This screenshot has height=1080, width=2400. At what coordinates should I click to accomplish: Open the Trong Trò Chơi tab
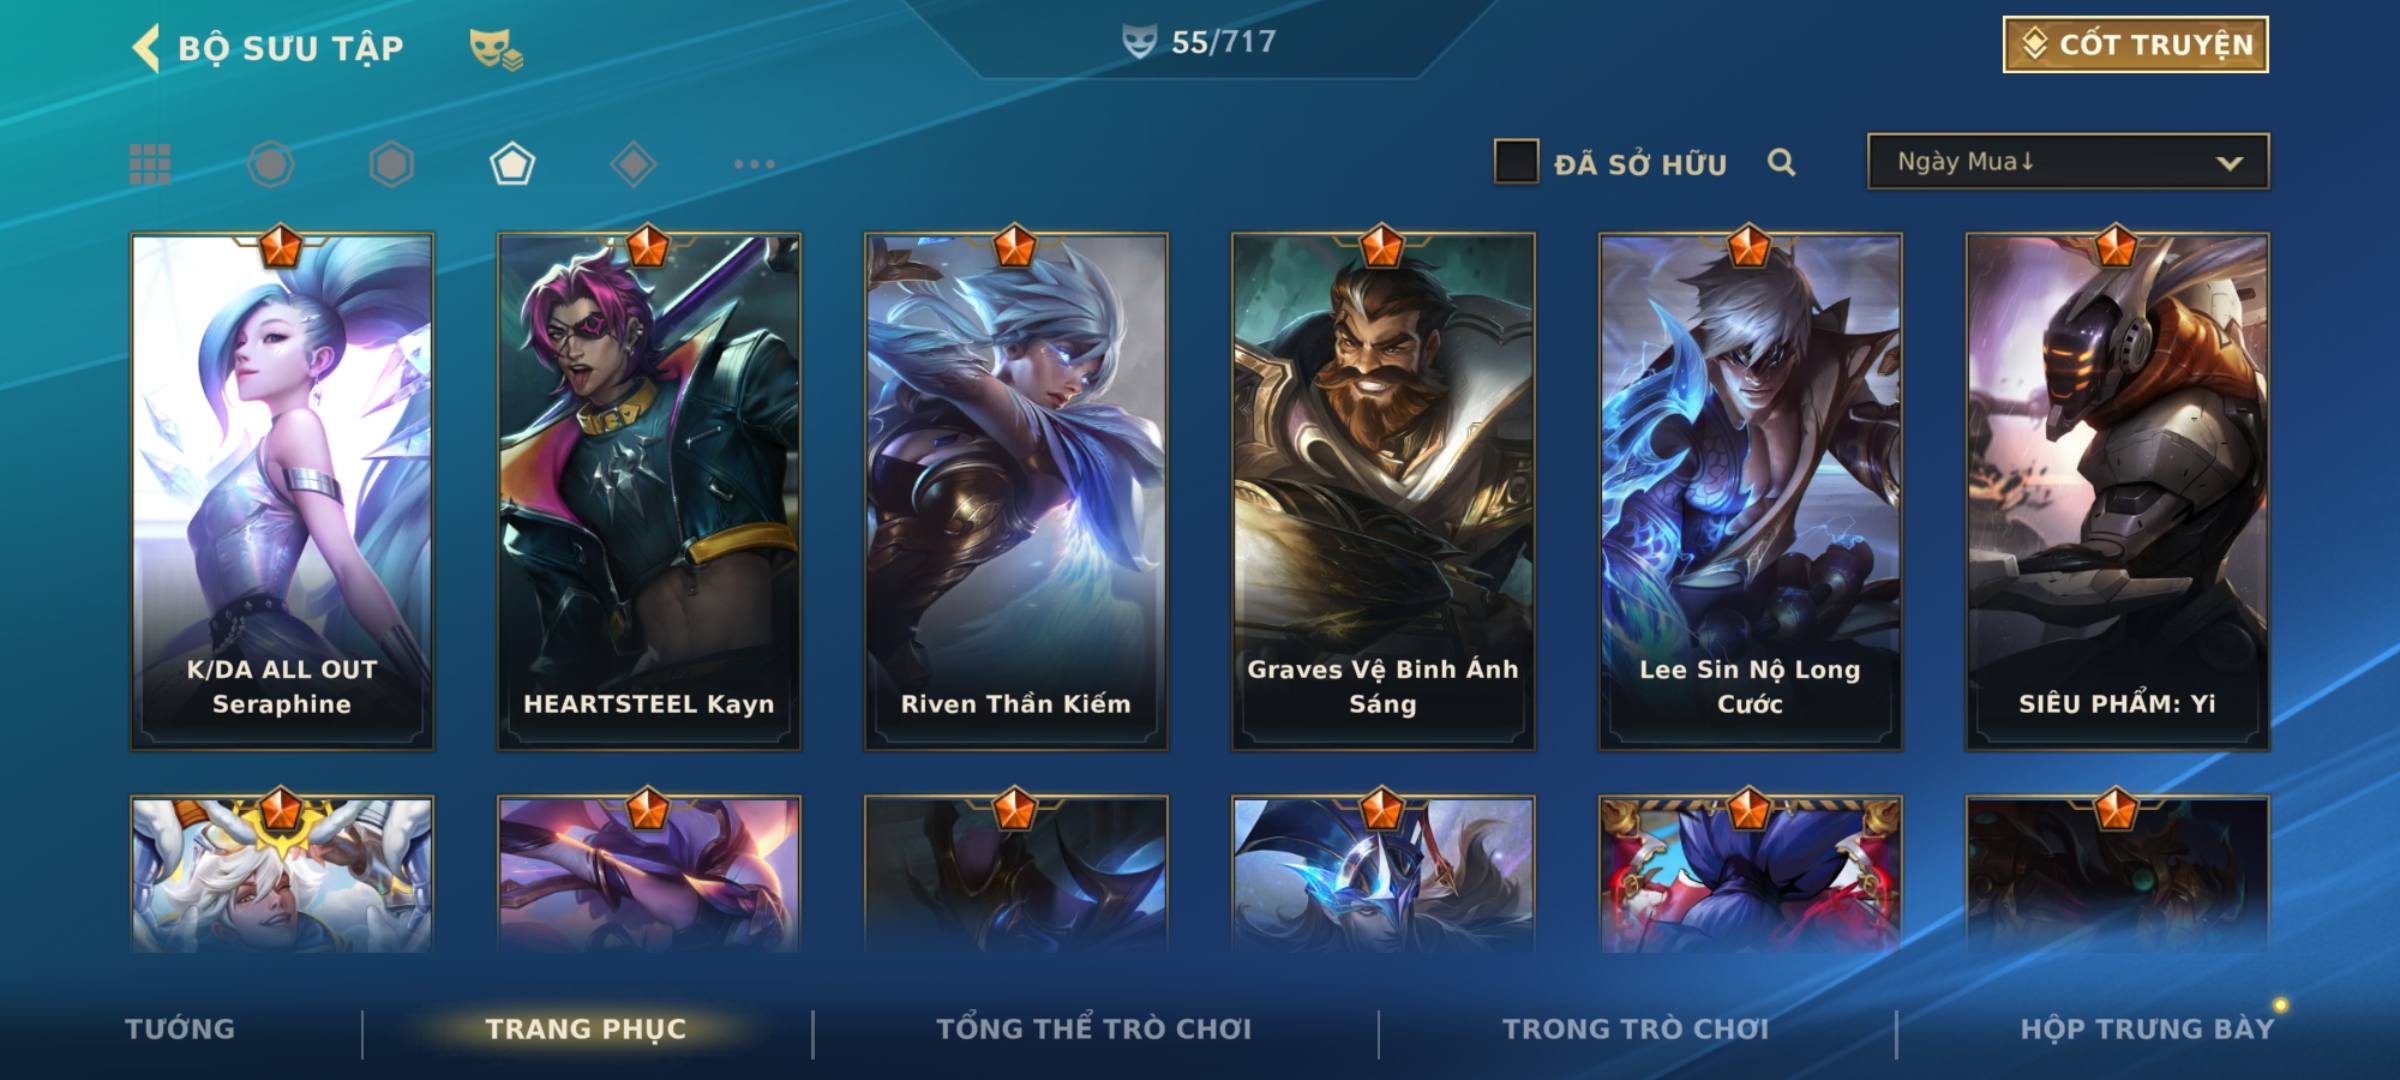point(1636,1029)
